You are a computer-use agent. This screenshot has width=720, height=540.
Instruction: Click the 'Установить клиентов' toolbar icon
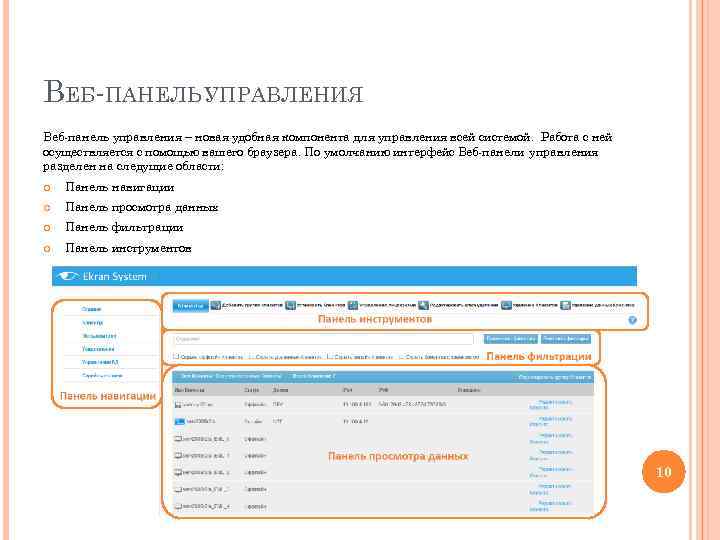coord(290,305)
